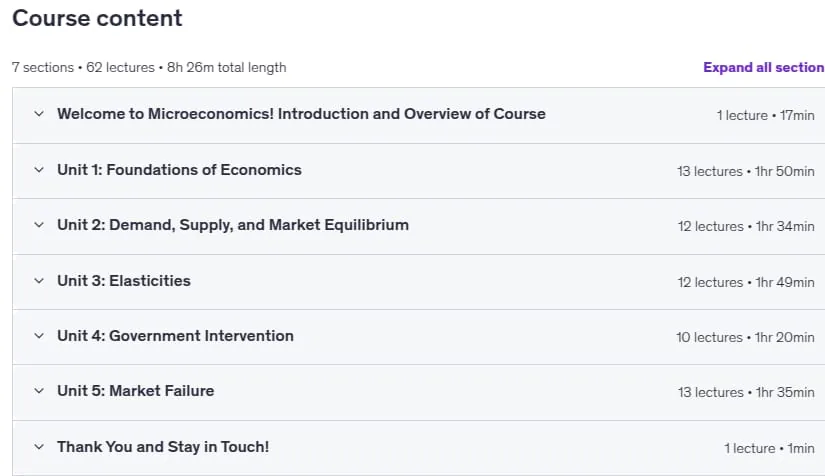825x476 pixels.
Task: Click the 10 lectures 1hr 20min label
Action: (x=745, y=338)
